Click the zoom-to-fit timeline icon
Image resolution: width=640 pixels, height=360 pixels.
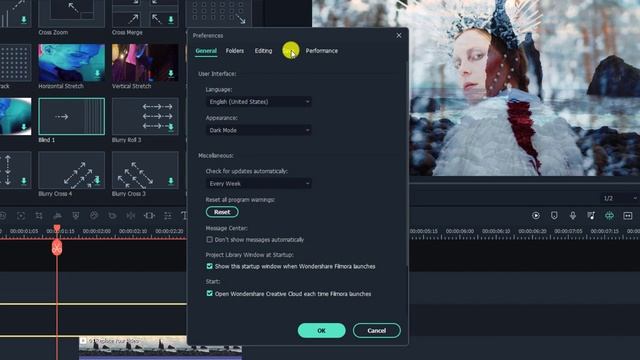pos(628,216)
